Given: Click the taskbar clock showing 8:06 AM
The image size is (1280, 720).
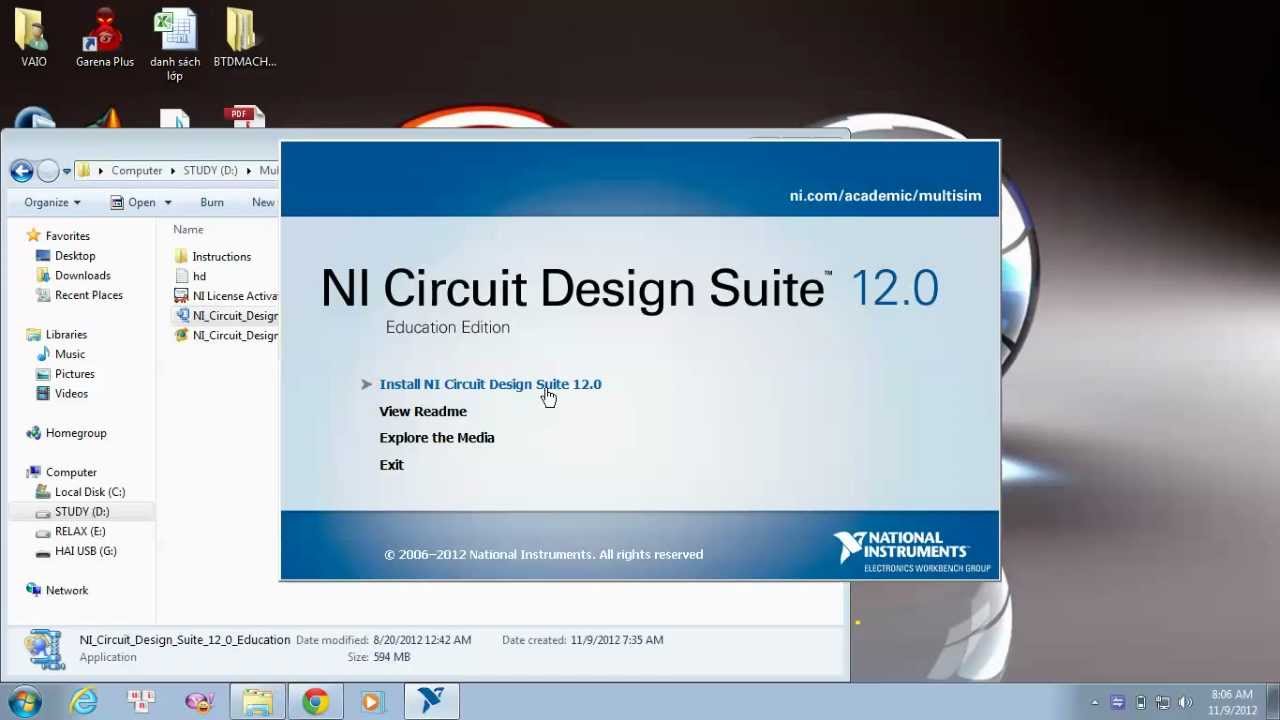Looking at the screenshot, I should [x=1232, y=702].
